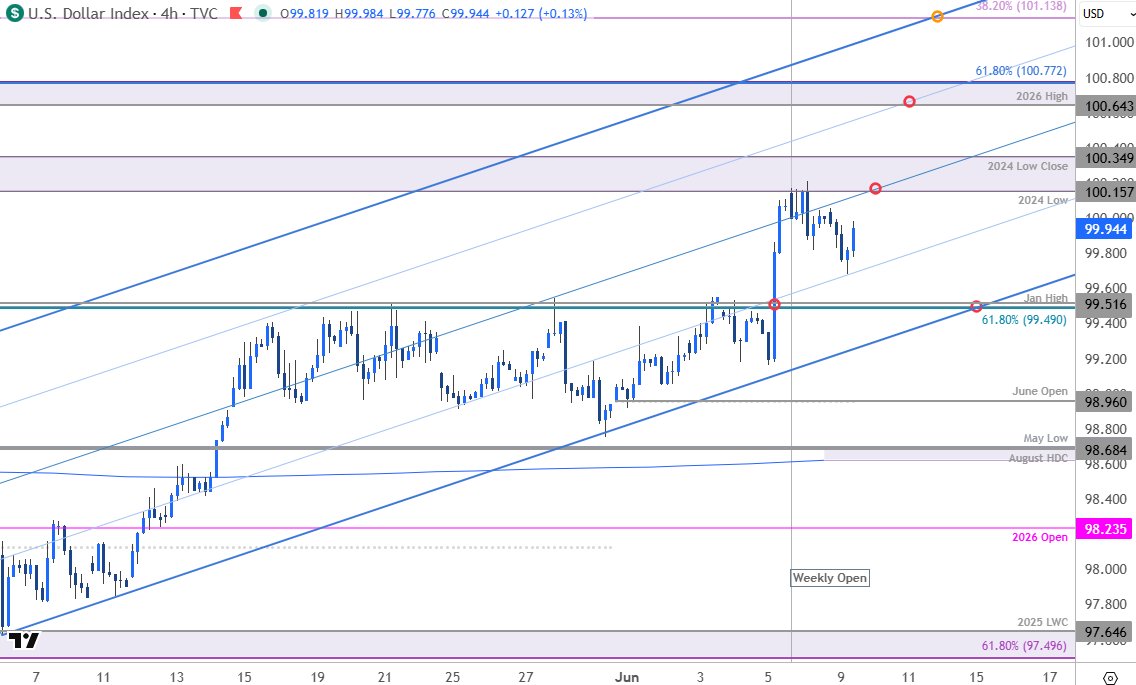Click the Jun date on time axis
Screen dimensions: 1136x685
click(627, 677)
